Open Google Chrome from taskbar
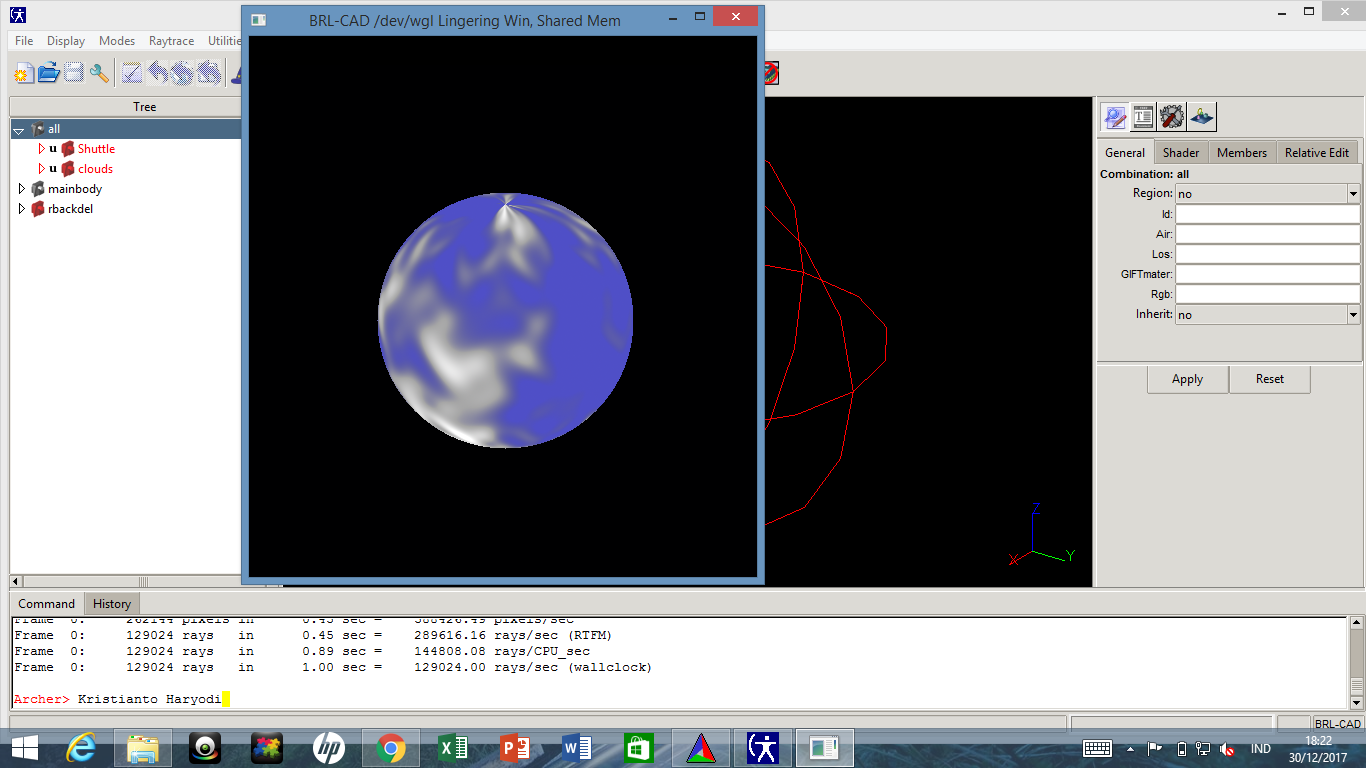1366x768 pixels. (390, 748)
